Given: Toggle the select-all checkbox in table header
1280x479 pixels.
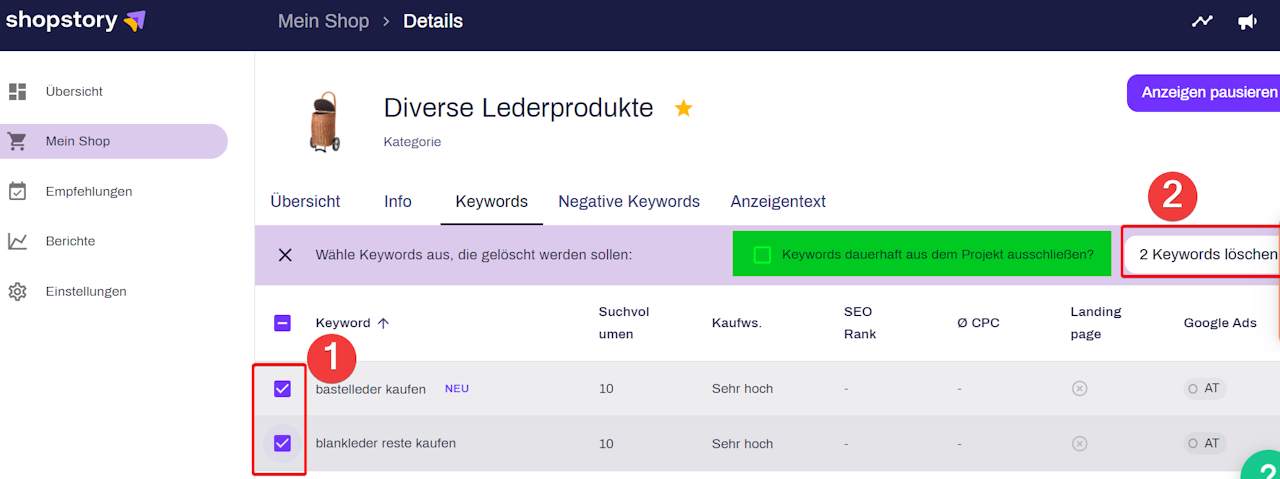Looking at the screenshot, I should (282, 323).
